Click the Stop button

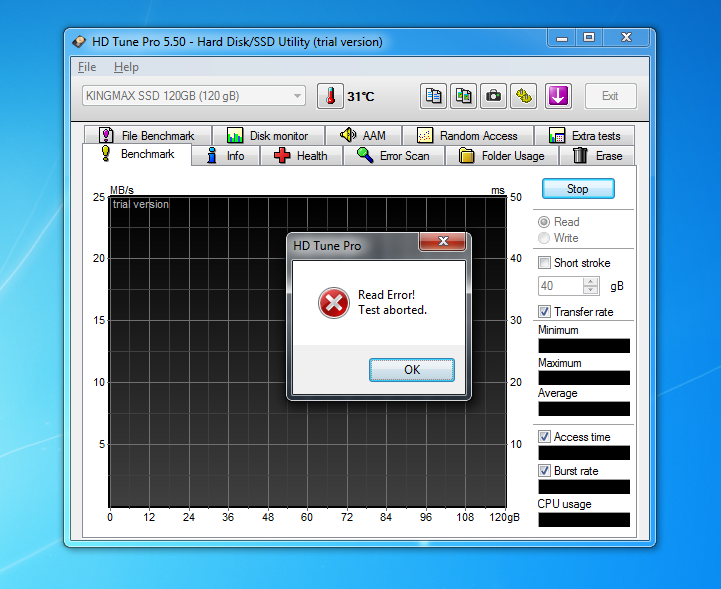pos(578,189)
